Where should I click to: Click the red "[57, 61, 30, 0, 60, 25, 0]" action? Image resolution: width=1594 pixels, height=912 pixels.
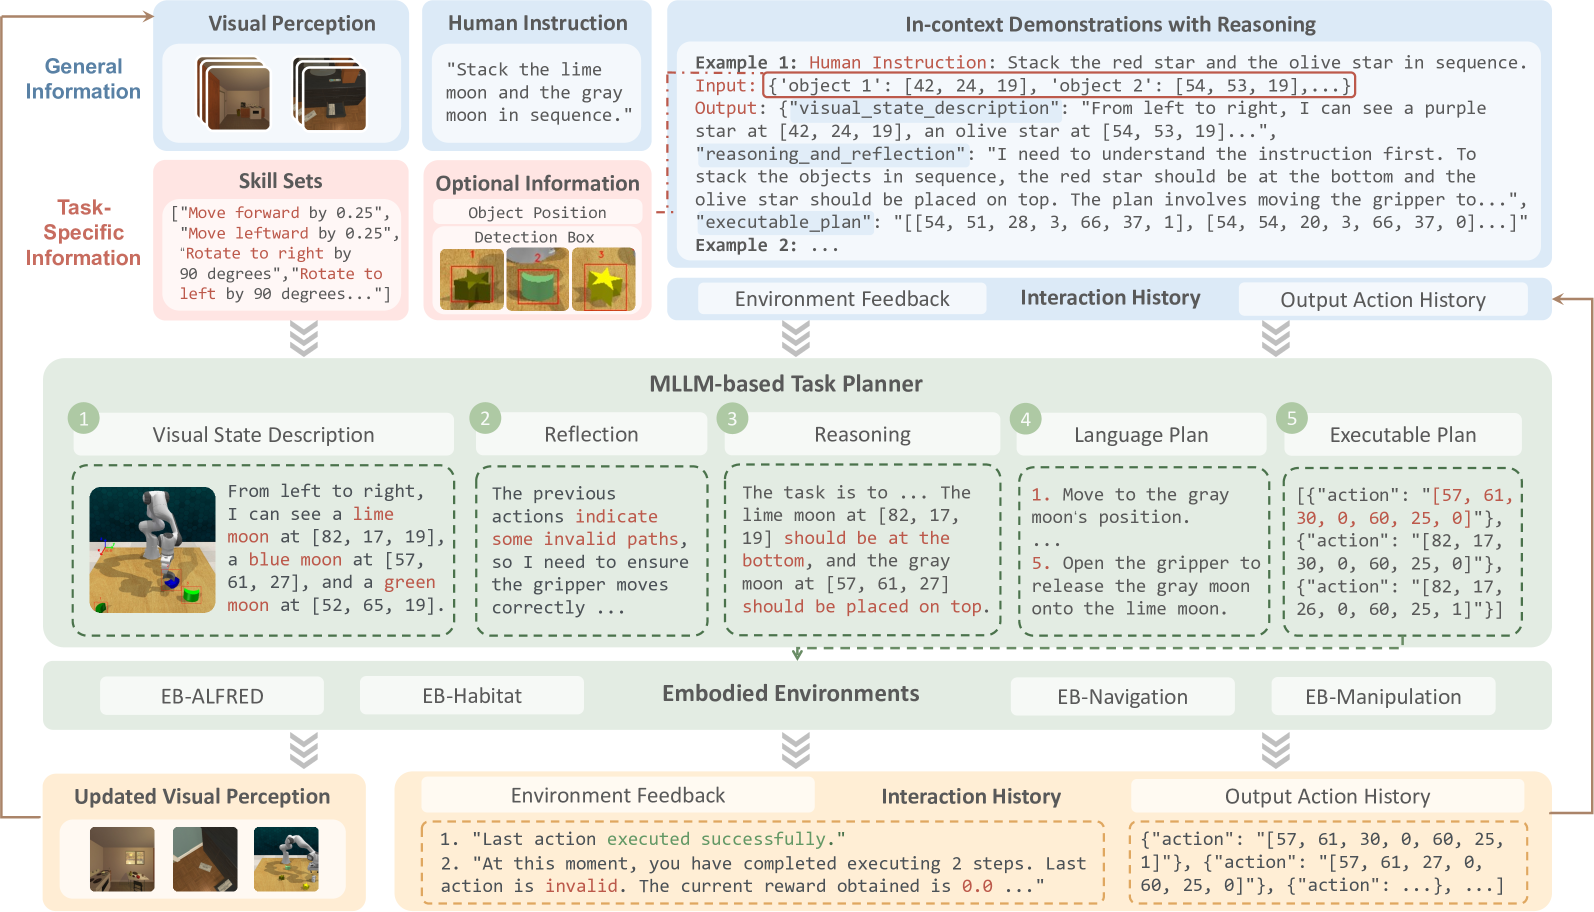point(1405,507)
